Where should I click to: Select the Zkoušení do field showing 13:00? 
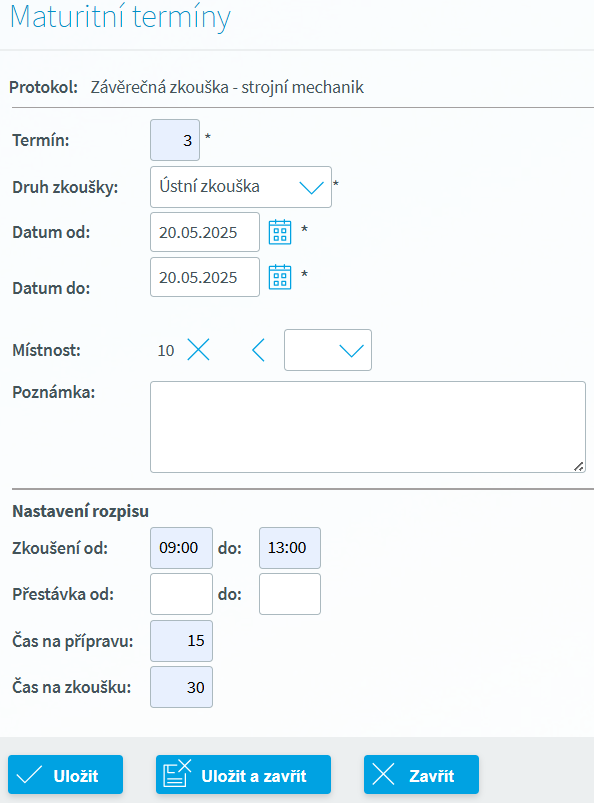click(x=290, y=548)
